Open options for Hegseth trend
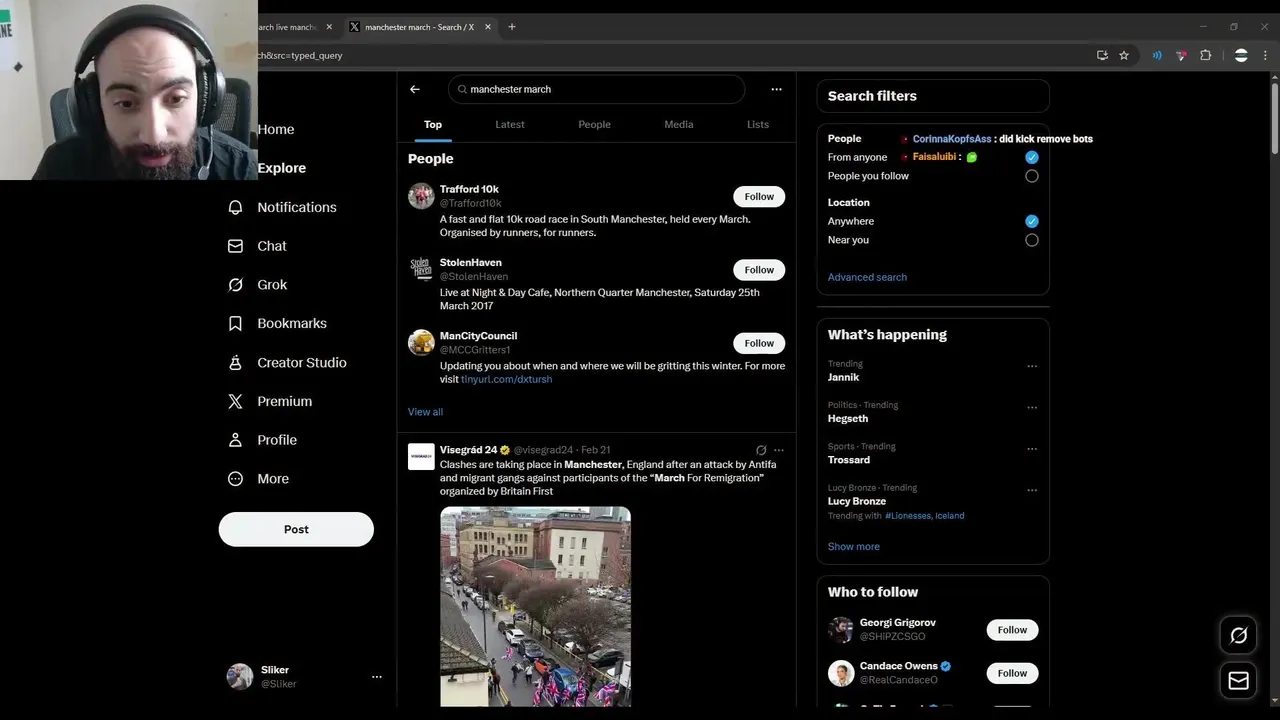The height and width of the screenshot is (720, 1280). coord(1032,407)
